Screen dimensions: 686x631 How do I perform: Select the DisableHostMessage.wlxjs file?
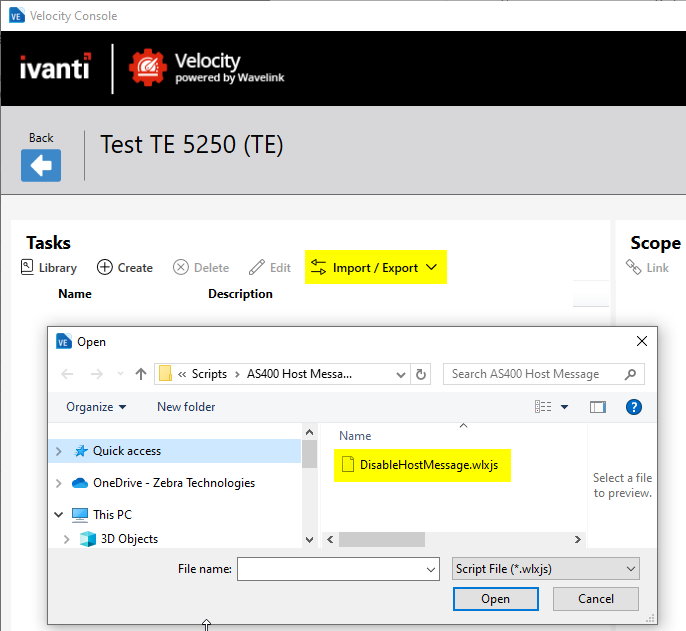[422, 465]
